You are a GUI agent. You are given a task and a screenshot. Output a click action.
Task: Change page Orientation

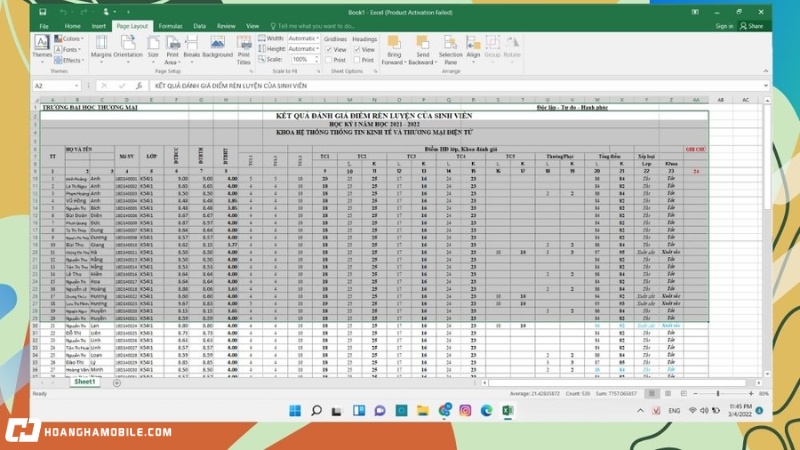128,49
